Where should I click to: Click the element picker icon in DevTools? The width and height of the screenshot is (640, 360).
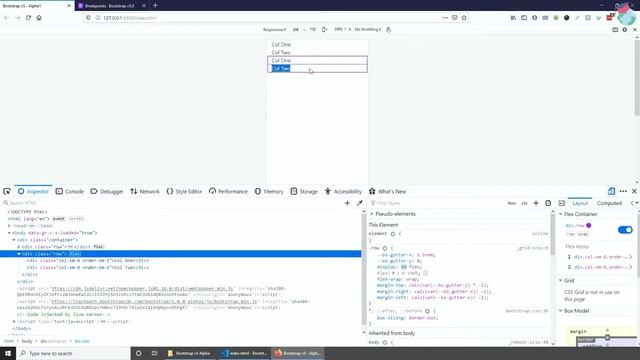(x=7, y=191)
